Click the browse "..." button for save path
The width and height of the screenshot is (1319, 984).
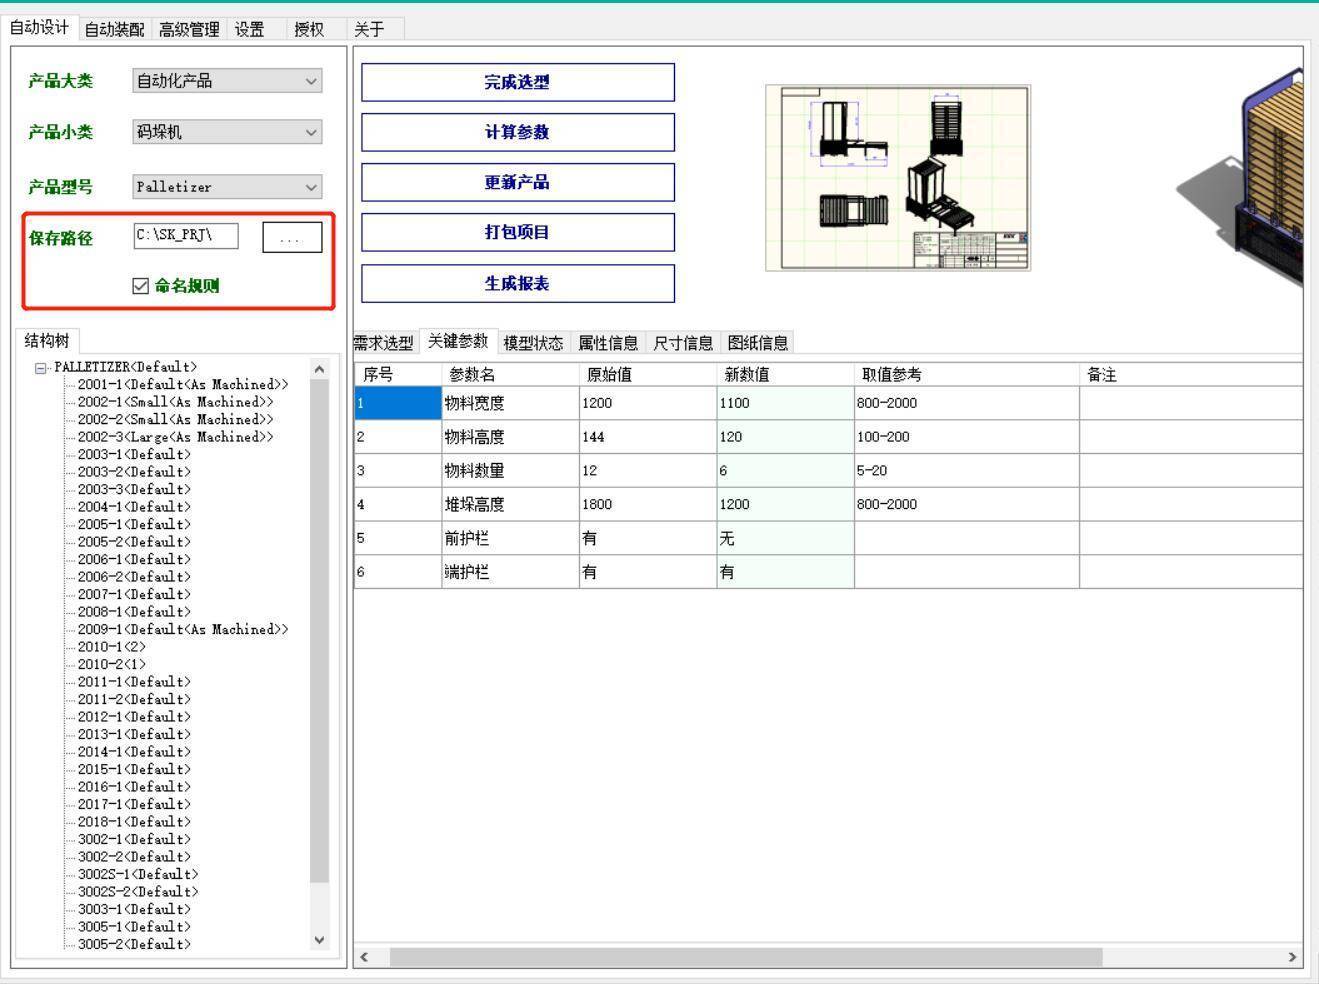pos(292,238)
